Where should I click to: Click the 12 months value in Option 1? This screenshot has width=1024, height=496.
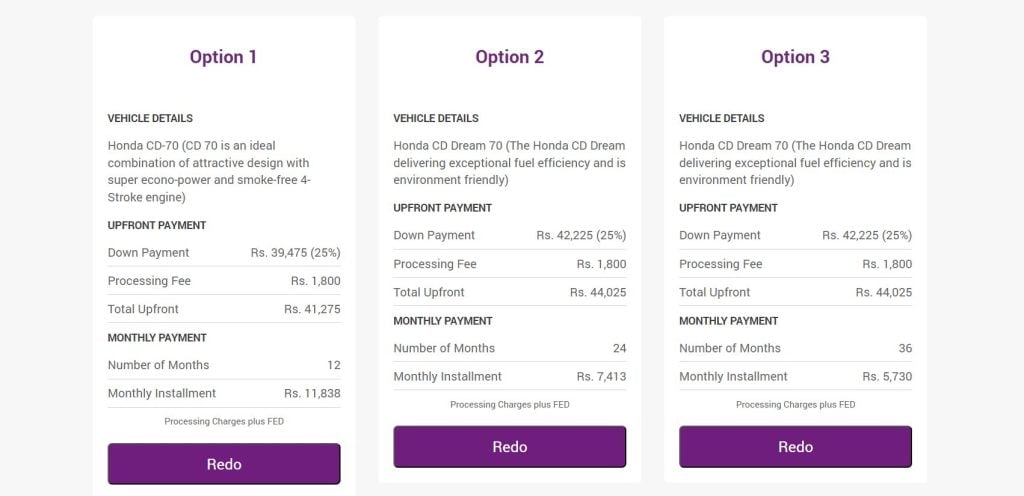334,365
